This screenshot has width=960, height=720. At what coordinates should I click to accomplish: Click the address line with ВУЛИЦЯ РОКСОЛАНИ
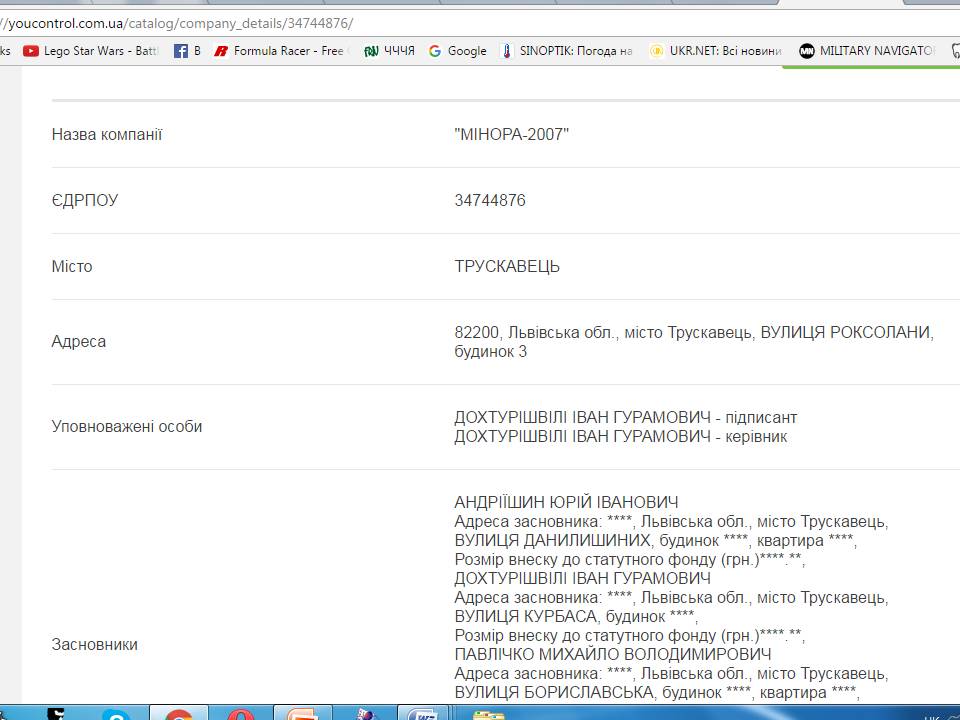pyautogui.click(x=693, y=333)
